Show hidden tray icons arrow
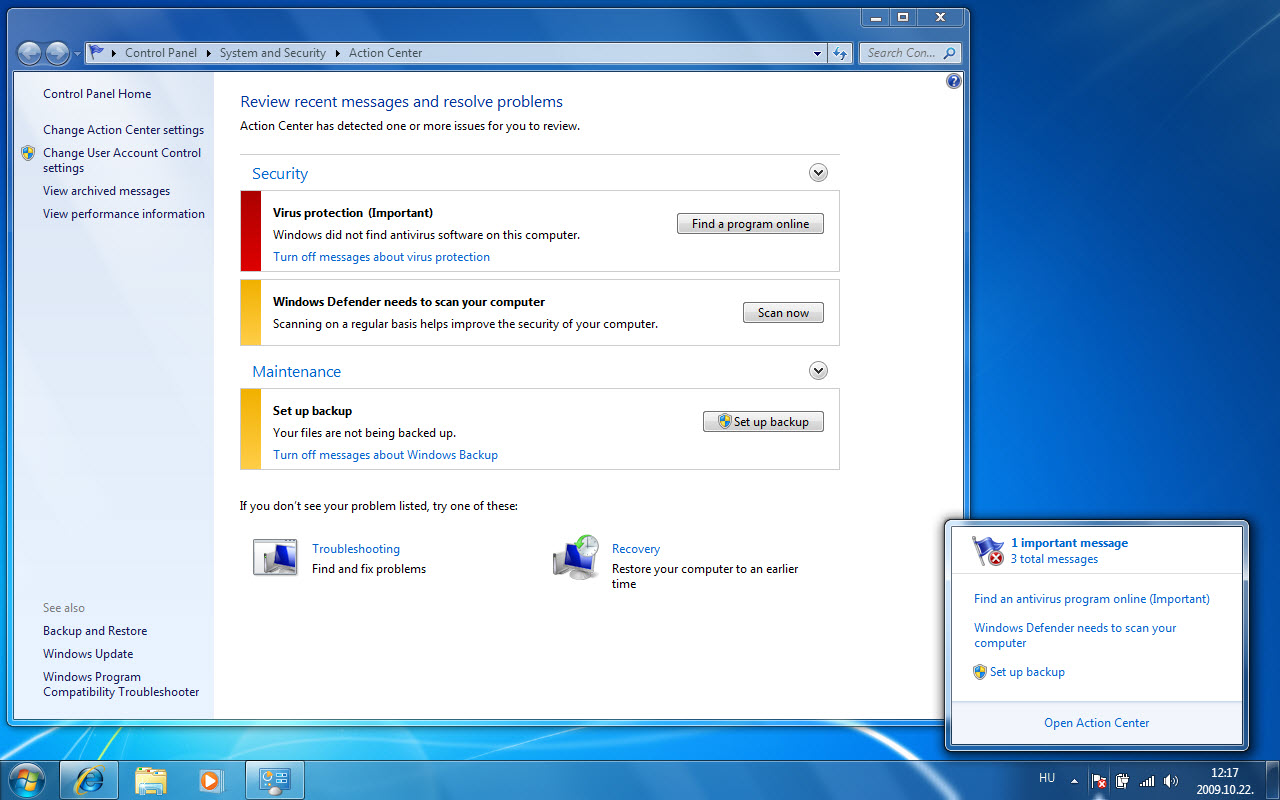The height and width of the screenshot is (800, 1280). click(x=1074, y=780)
